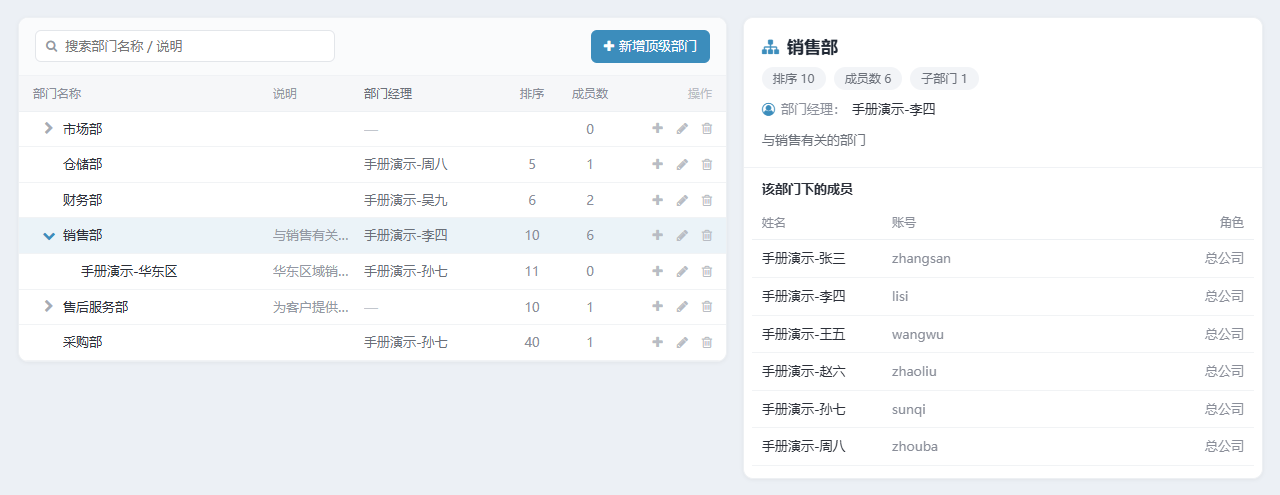Click the 成员数 6 badge
This screenshot has width=1280, height=495.
868,79
